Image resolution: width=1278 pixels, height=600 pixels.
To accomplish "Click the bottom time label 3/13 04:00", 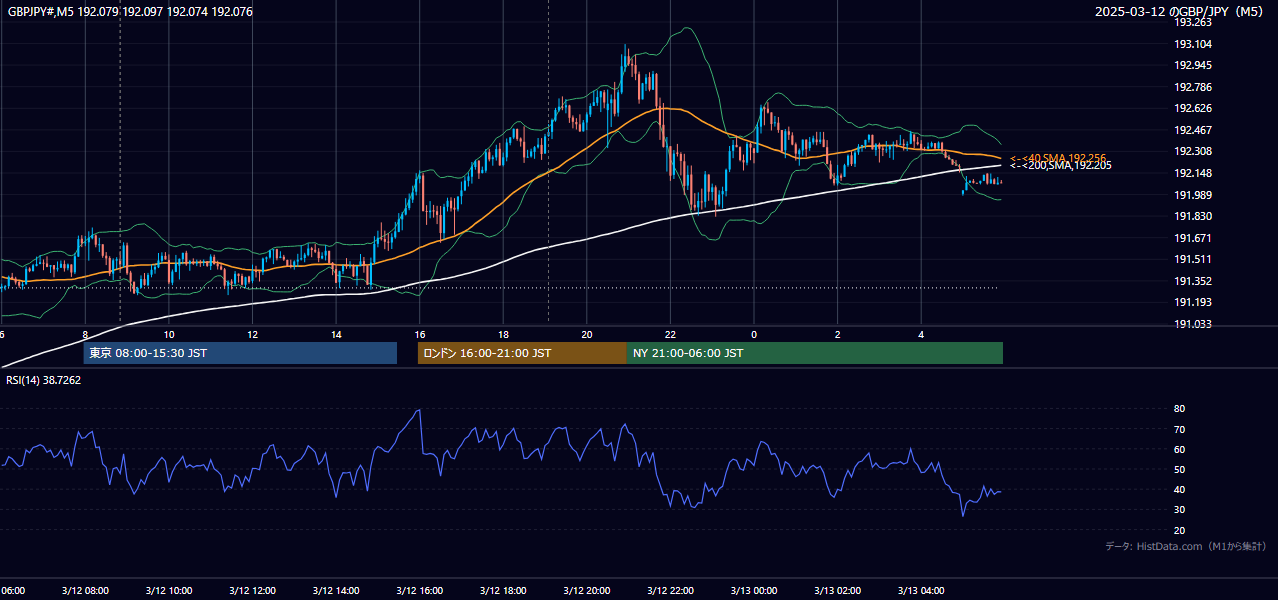I will point(921,590).
